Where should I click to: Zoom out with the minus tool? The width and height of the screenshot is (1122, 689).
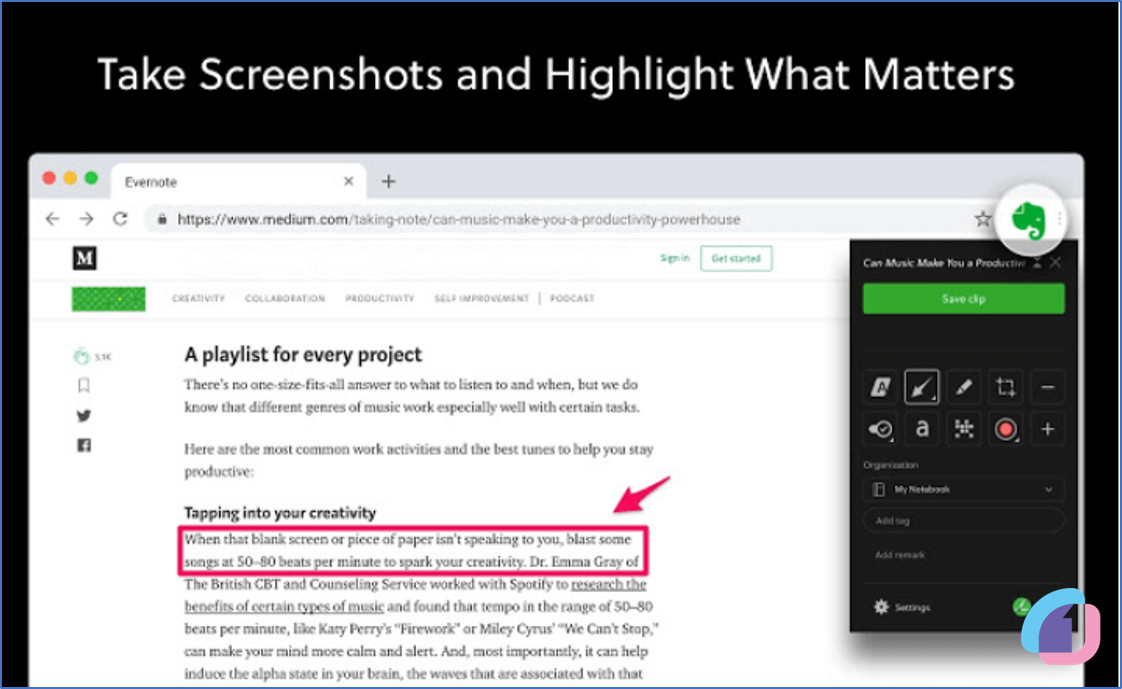[x=1048, y=387]
